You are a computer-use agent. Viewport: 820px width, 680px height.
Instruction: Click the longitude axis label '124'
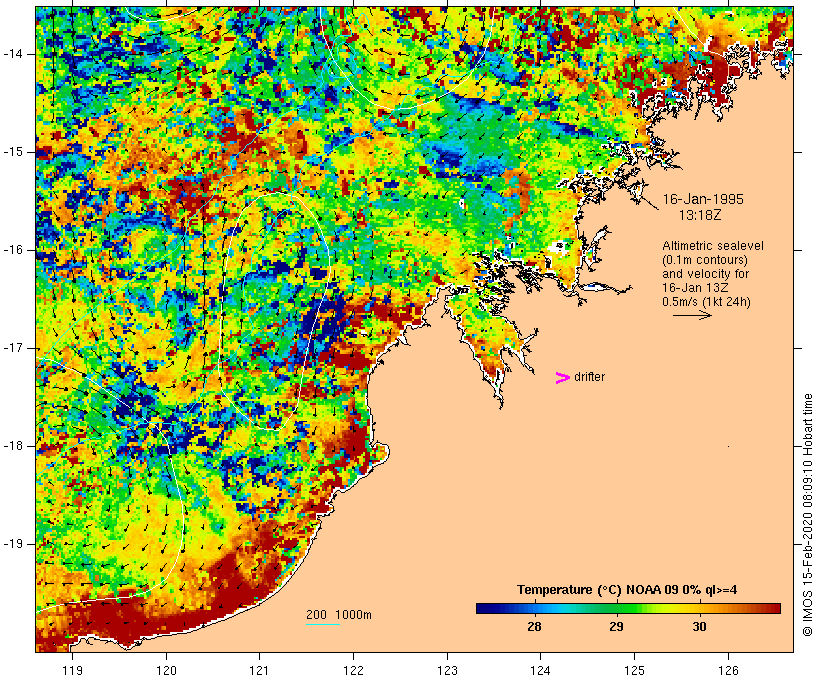tap(540, 670)
